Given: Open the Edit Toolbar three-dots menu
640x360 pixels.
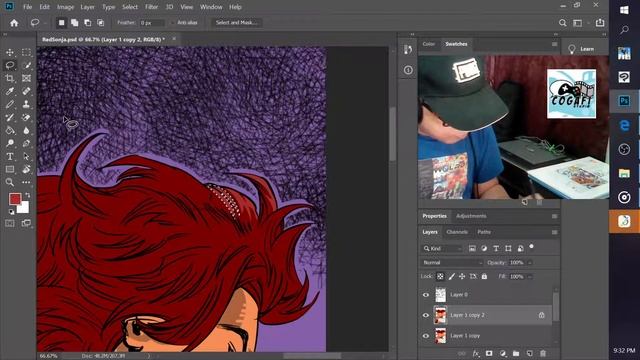Looking at the screenshot, I should coord(26,182).
